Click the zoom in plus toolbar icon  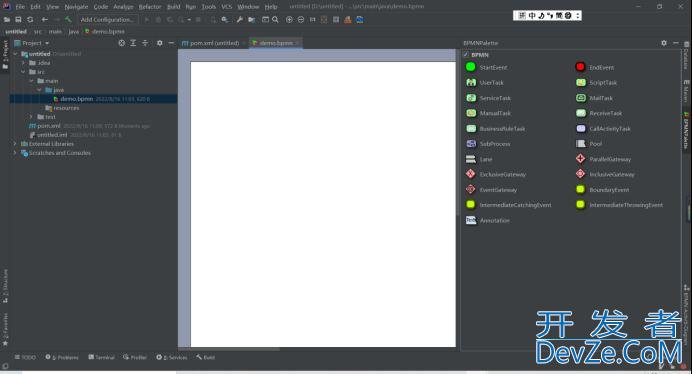click(289, 19)
